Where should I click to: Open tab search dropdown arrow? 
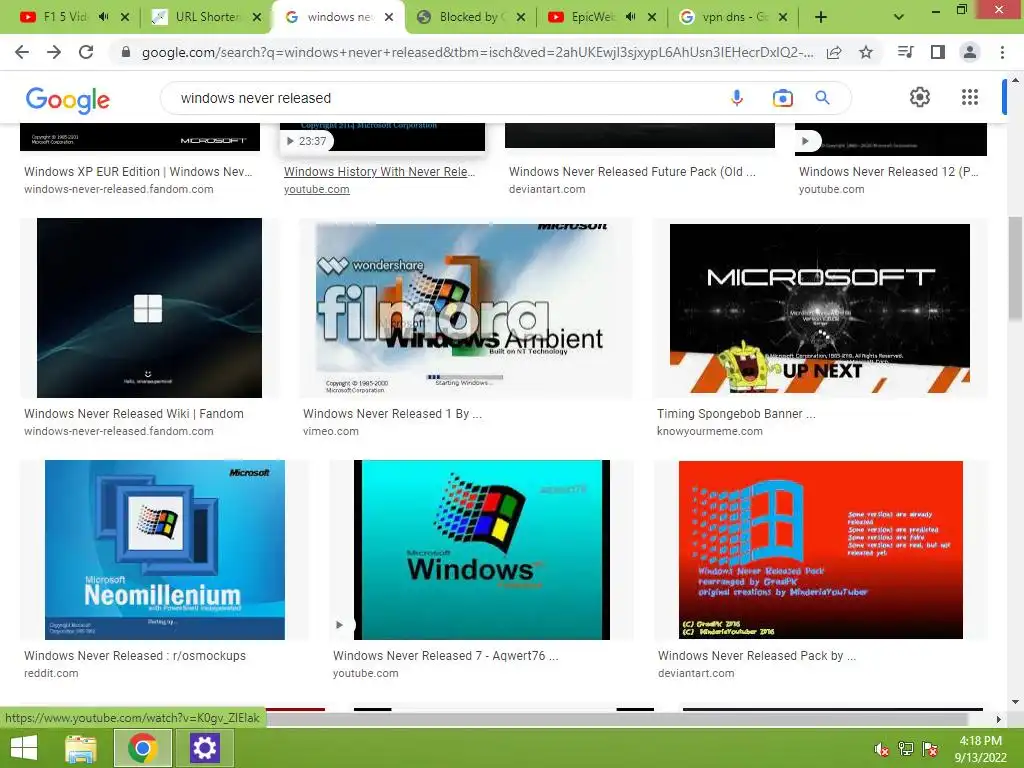tap(899, 17)
